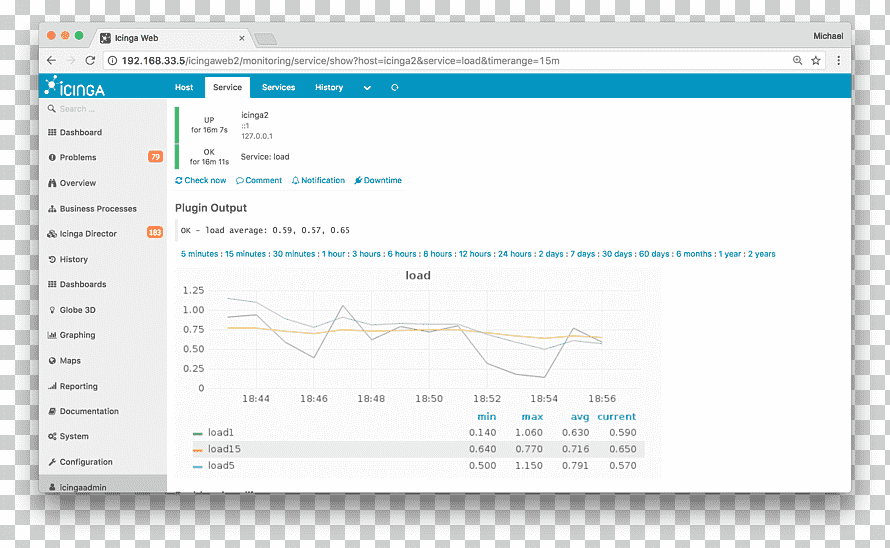The height and width of the screenshot is (548, 890).
Task: Set graph range to 8 hours
Action: (x=438, y=254)
